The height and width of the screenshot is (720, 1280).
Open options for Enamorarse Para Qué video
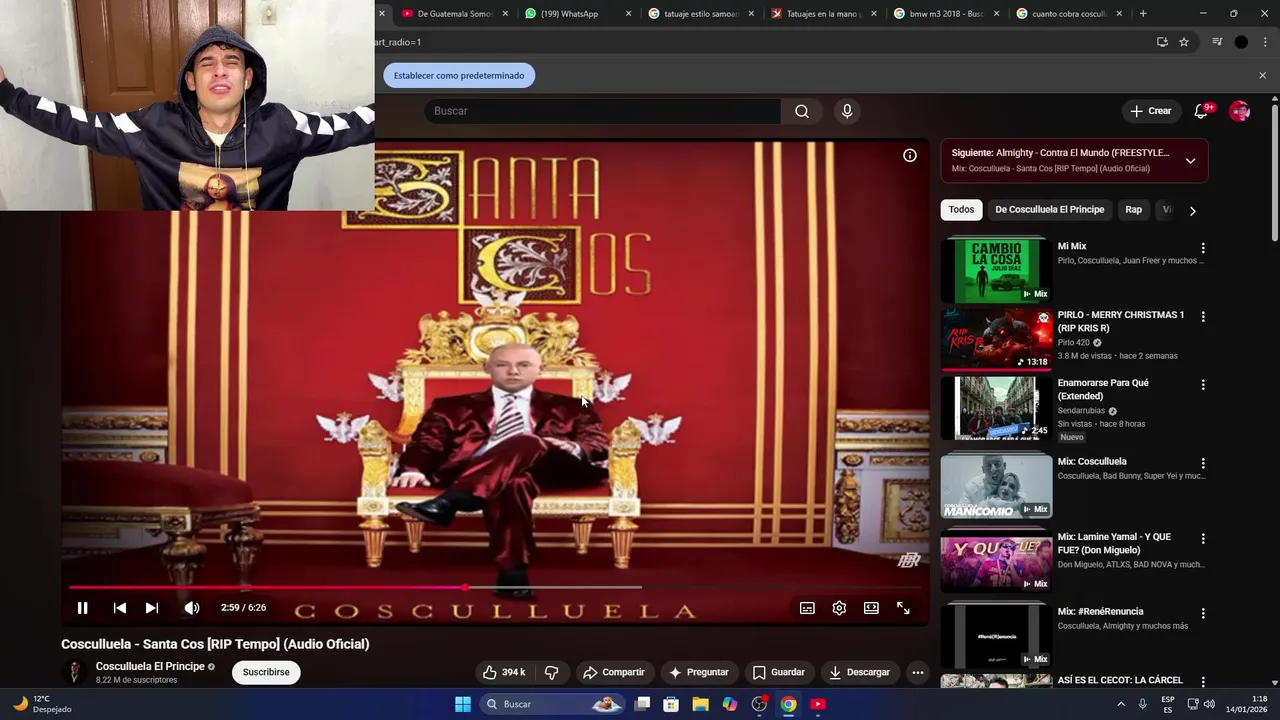pyautogui.click(x=1203, y=385)
